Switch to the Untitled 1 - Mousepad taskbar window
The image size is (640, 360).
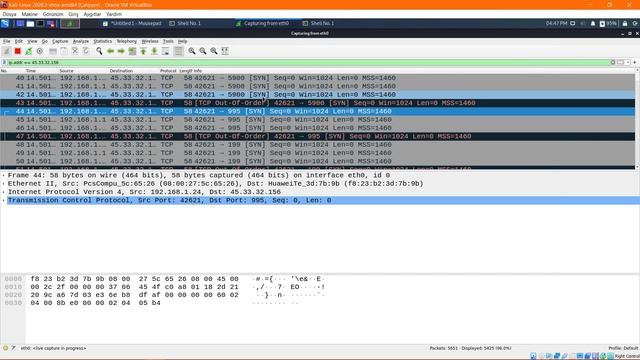click(x=132, y=23)
